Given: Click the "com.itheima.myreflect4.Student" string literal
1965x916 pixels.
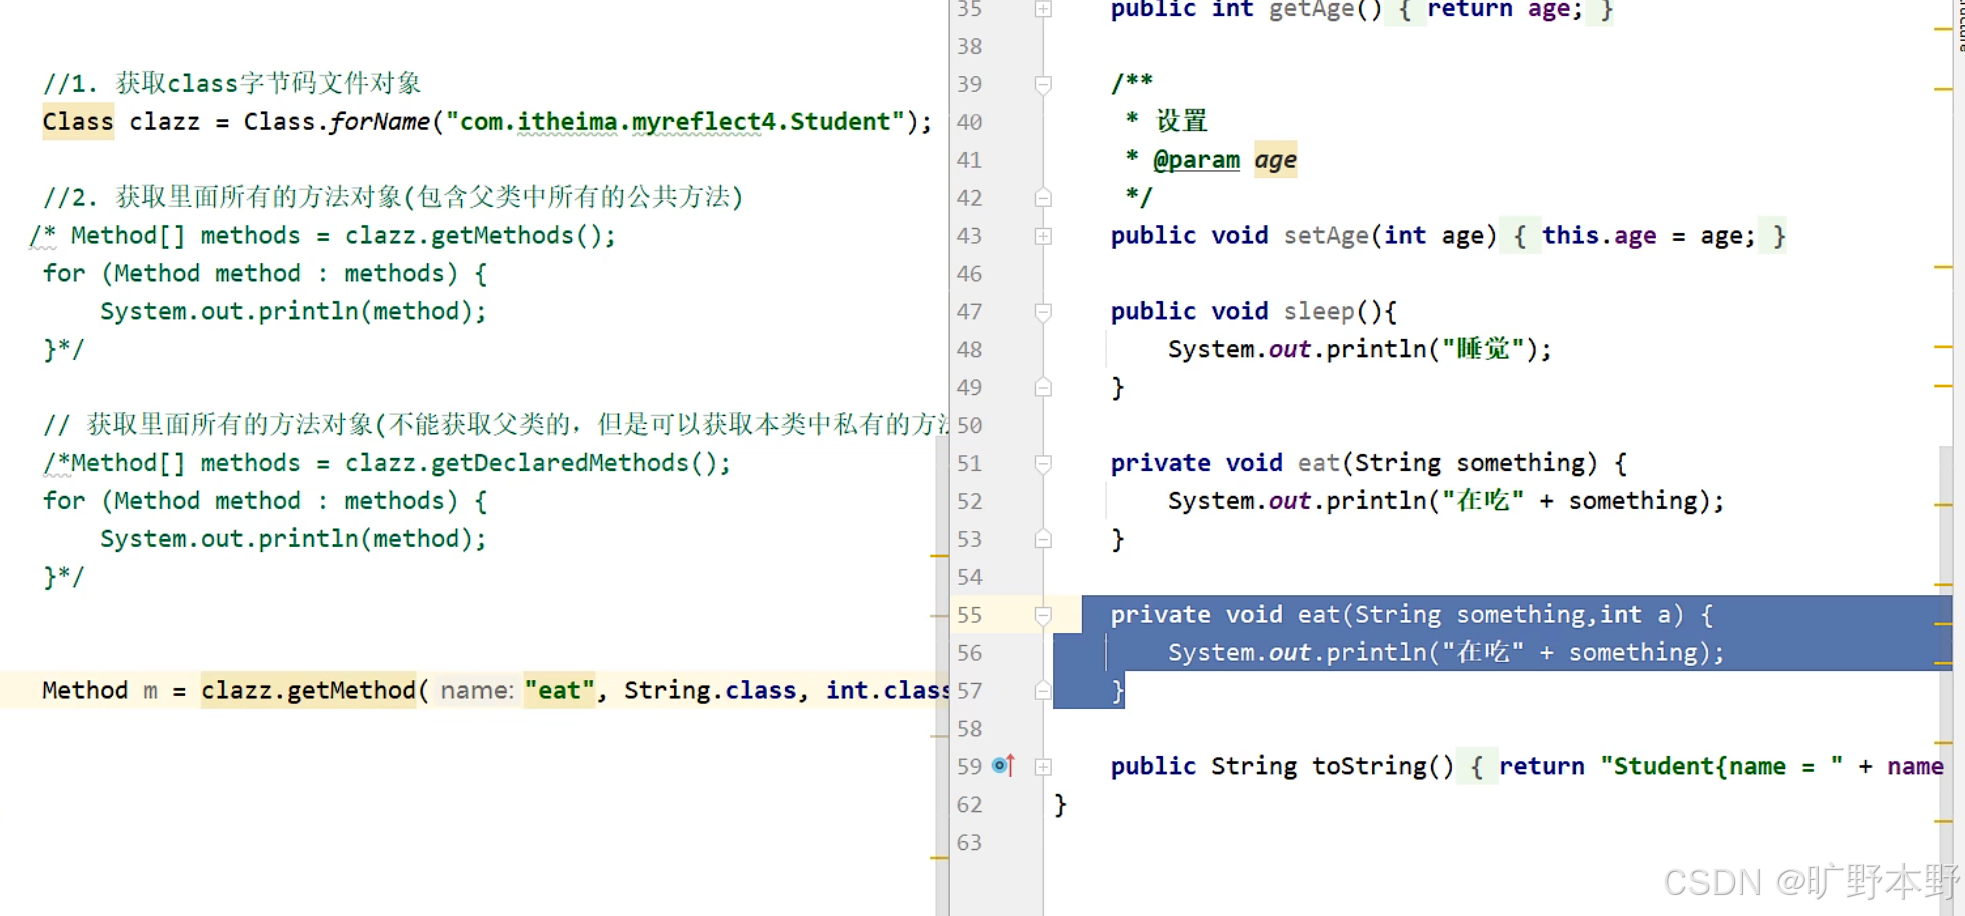Looking at the screenshot, I should pos(675,122).
